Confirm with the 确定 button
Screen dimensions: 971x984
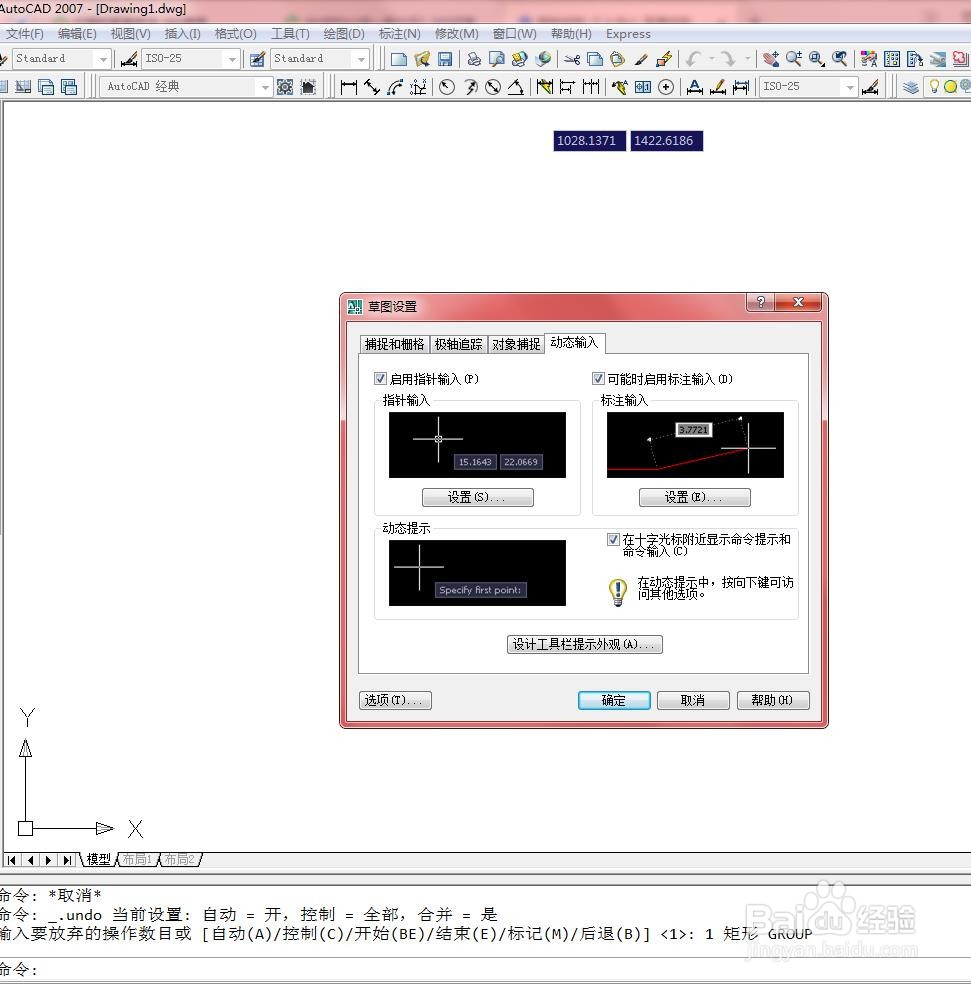point(614,700)
